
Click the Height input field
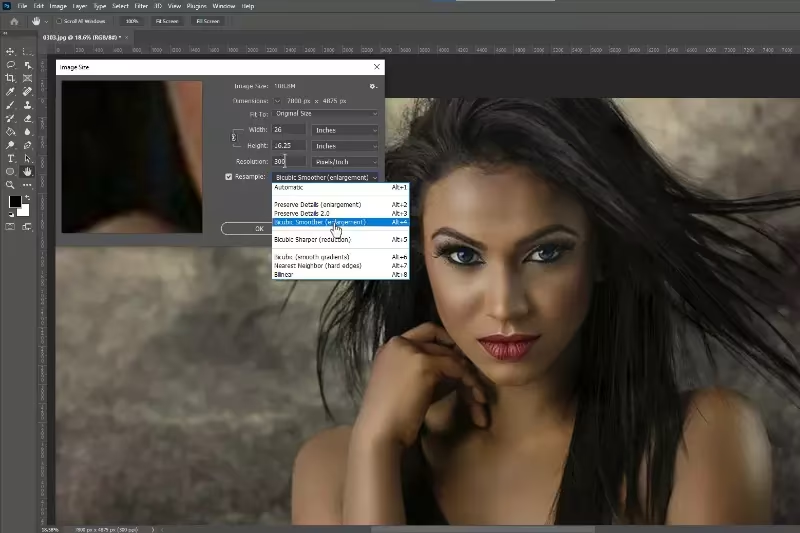[x=289, y=146]
